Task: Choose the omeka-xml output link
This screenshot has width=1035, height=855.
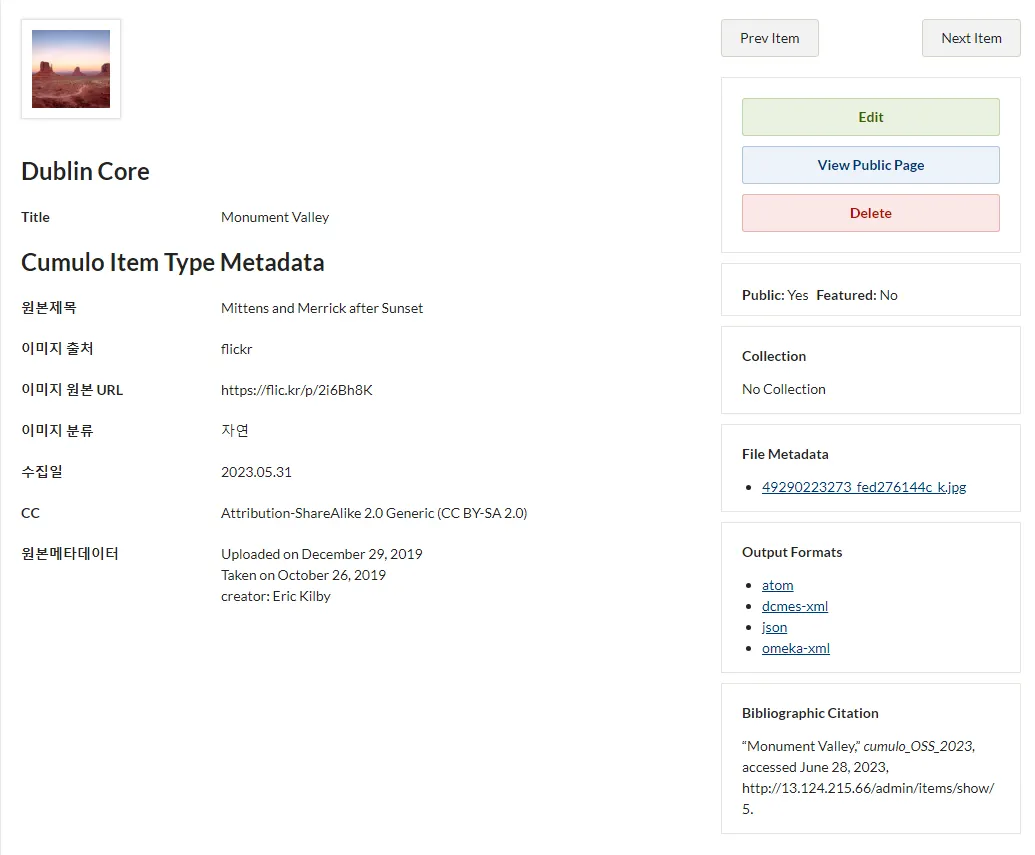Action: (795, 648)
